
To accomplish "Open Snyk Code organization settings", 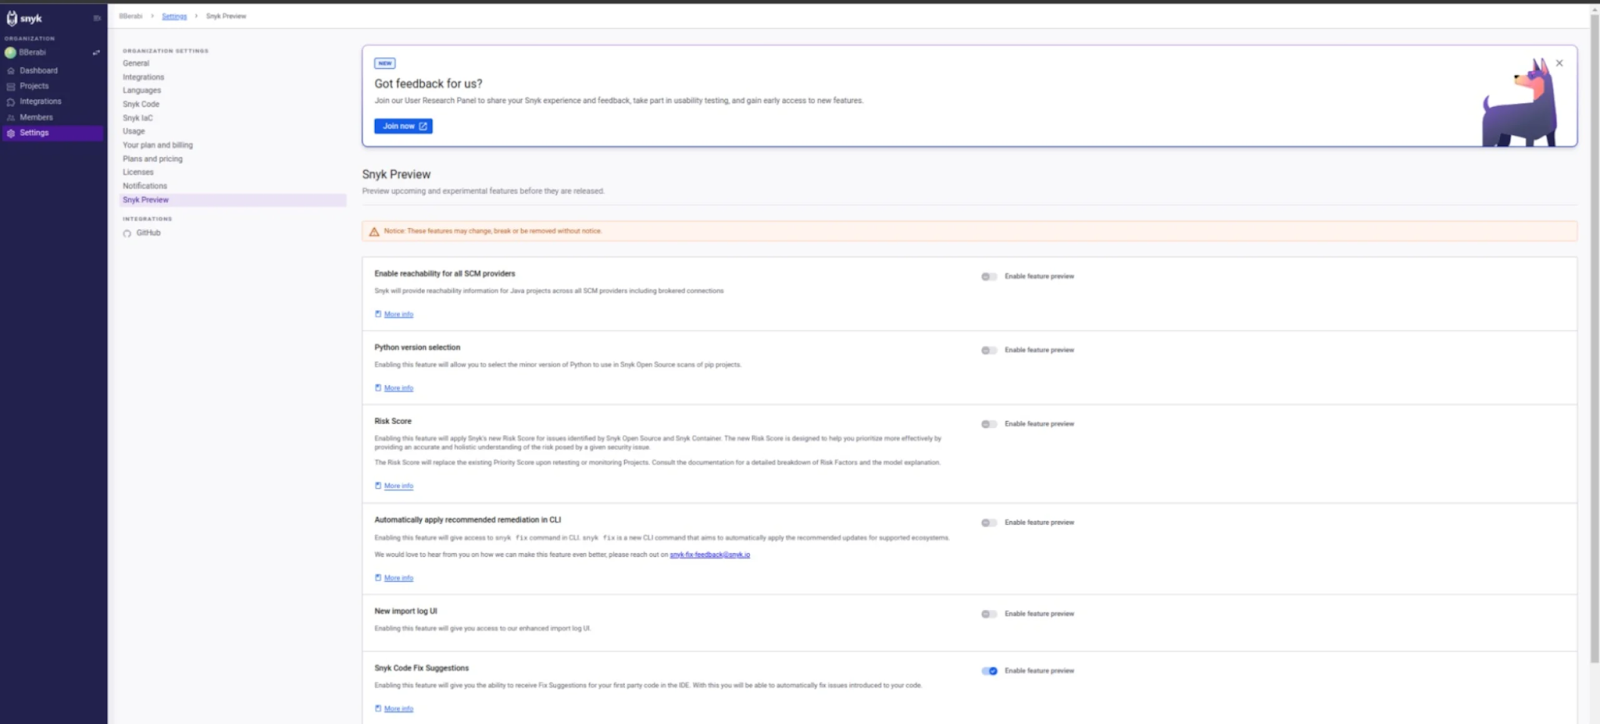I will tap(141, 104).
